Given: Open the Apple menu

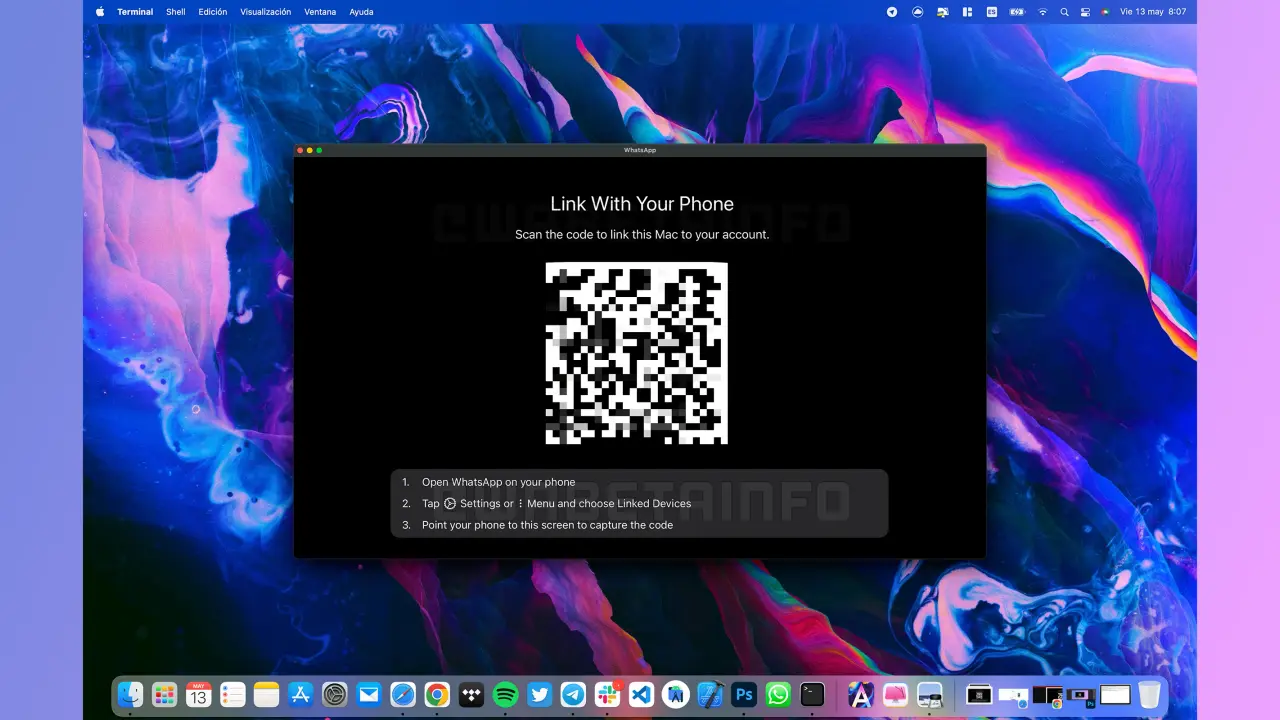Looking at the screenshot, I should click(99, 12).
